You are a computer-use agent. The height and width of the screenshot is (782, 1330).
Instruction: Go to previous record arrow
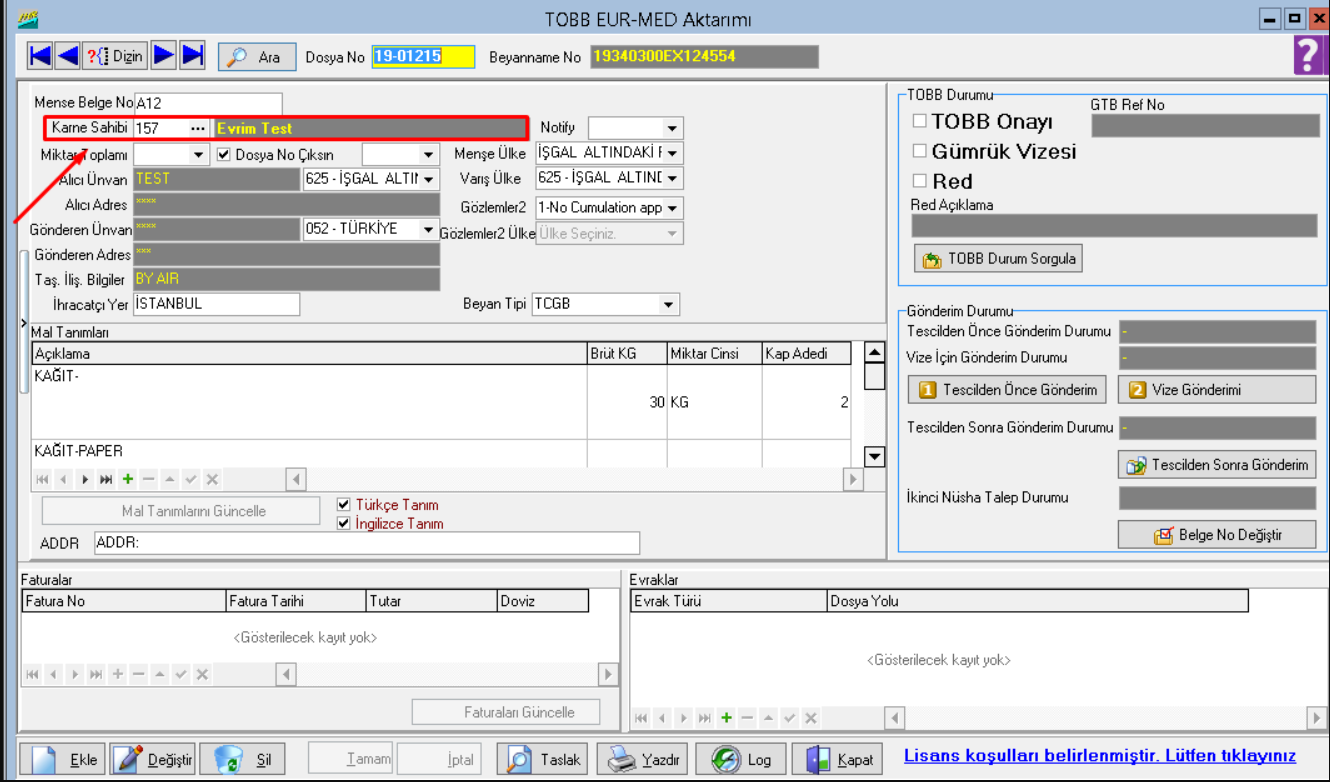pos(67,56)
